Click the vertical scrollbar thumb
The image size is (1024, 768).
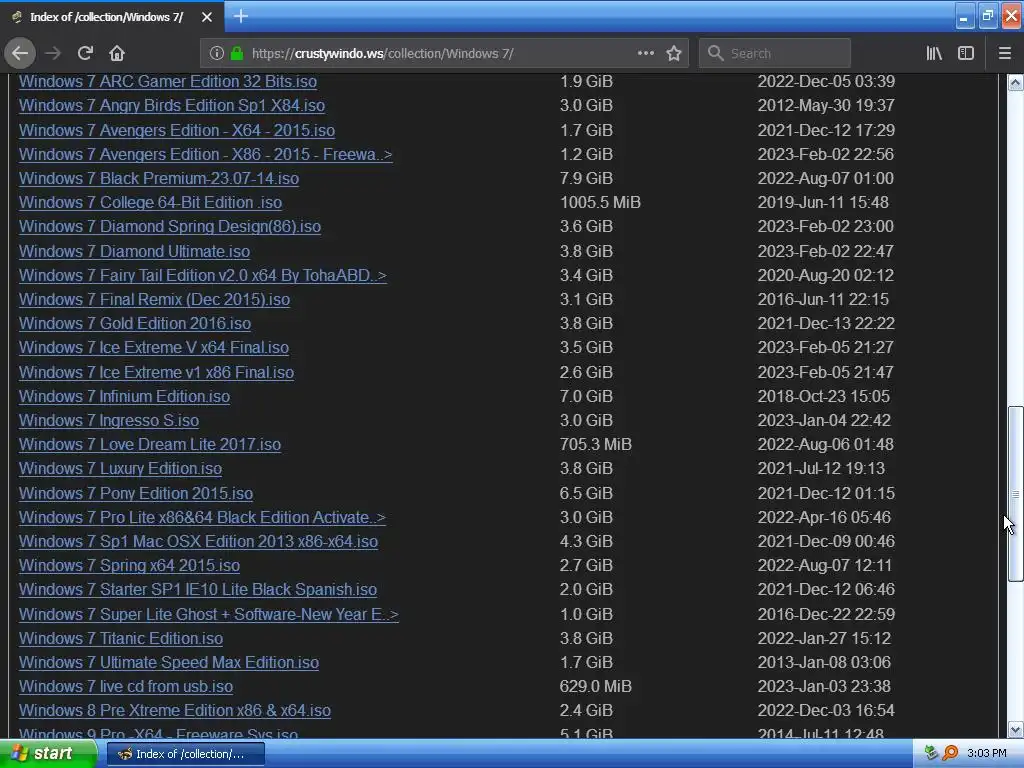click(x=1015, y=494)
